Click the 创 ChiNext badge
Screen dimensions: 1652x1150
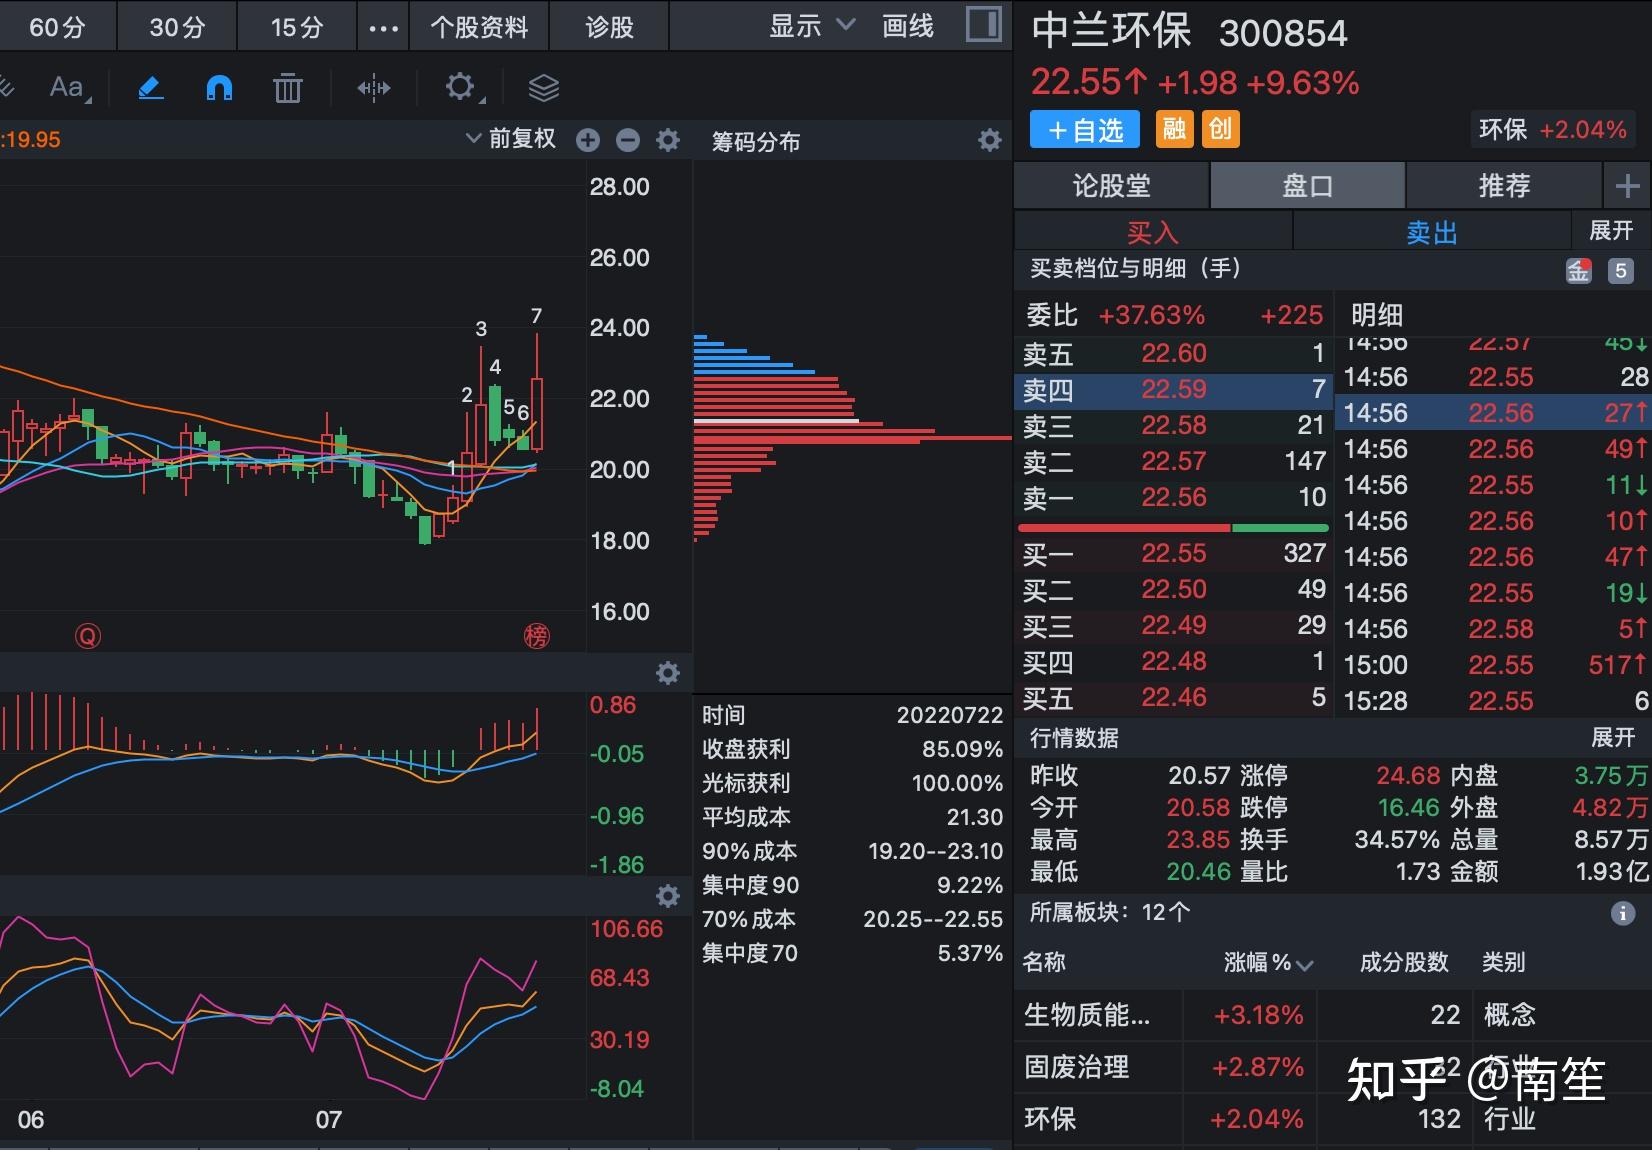click(1221, 129)
